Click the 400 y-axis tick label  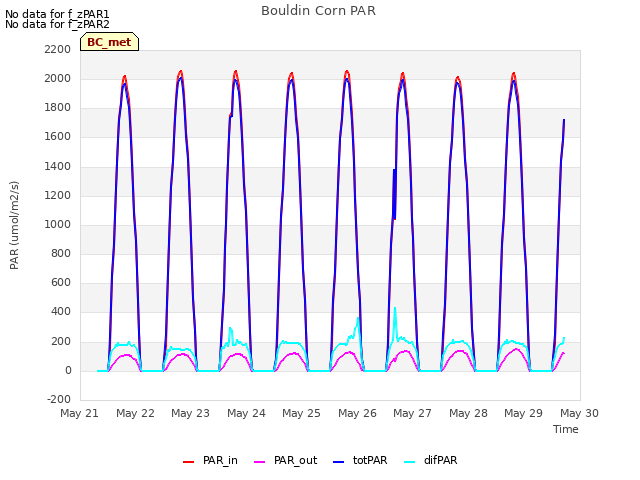click(x=61, y=312)
